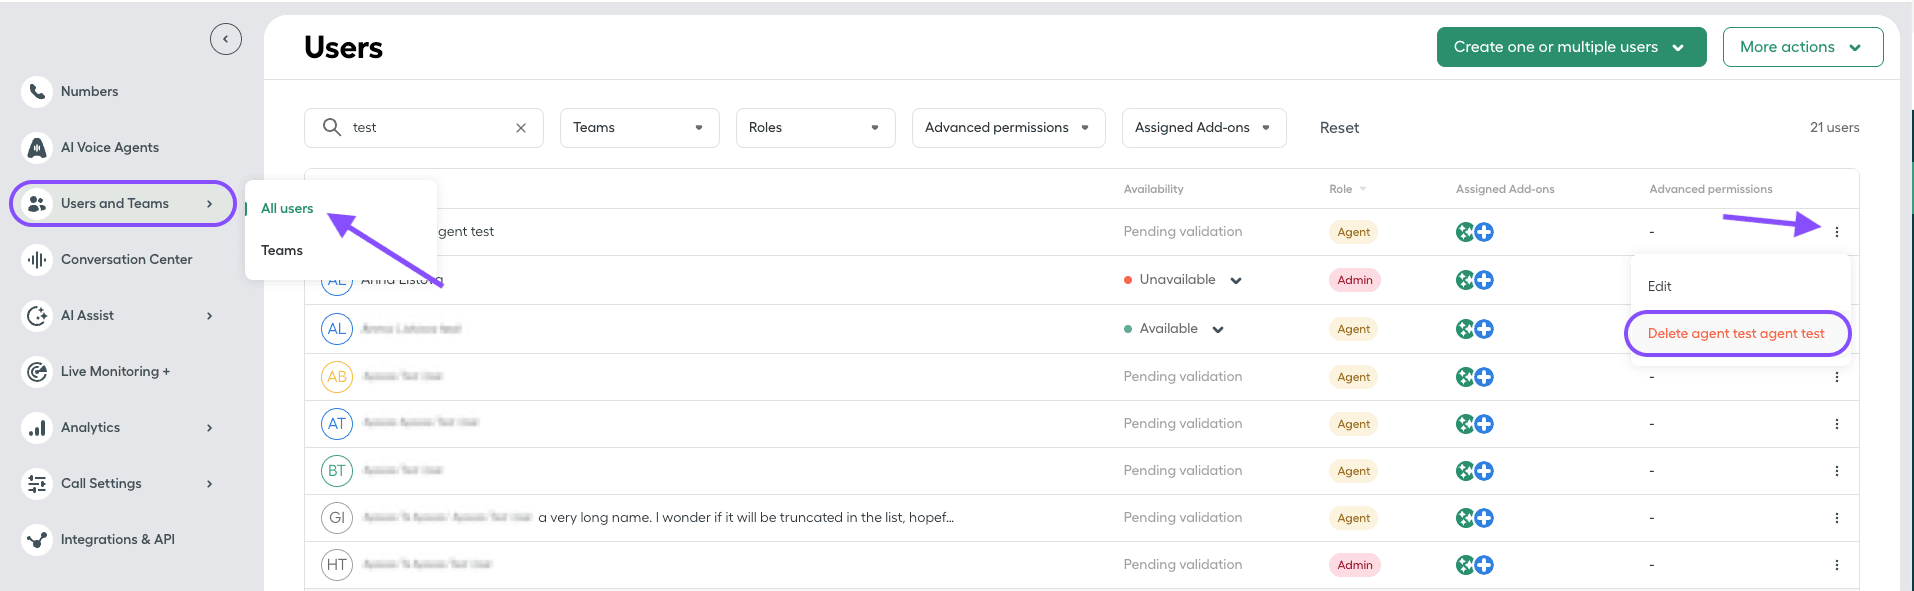Click the add-on icons in Available row
Screen dimensions: 1914x591
point(1475,329)
